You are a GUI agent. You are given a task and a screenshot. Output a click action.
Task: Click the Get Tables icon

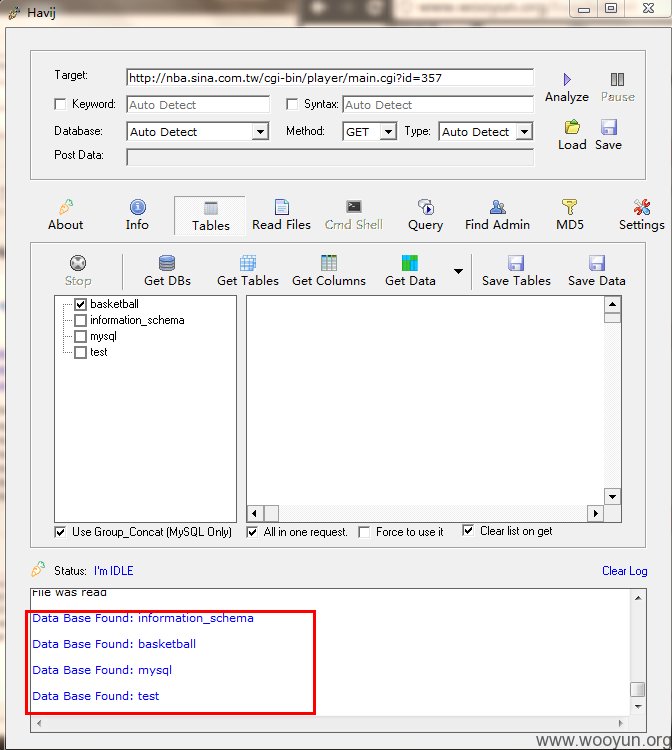click(248, 263)
